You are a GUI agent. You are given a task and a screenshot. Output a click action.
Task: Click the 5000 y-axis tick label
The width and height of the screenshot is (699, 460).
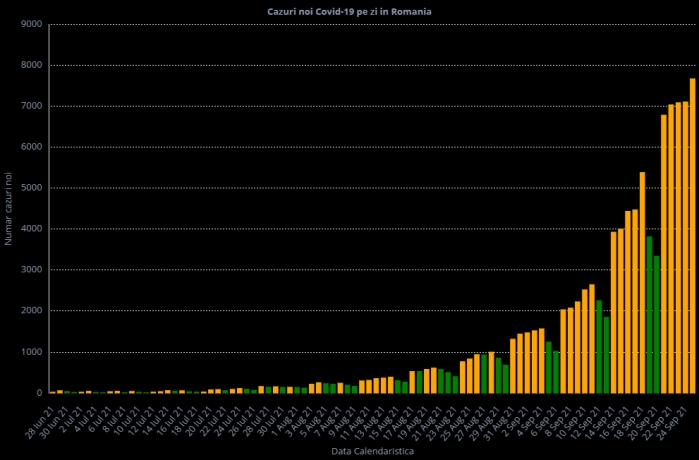[31, 188]
